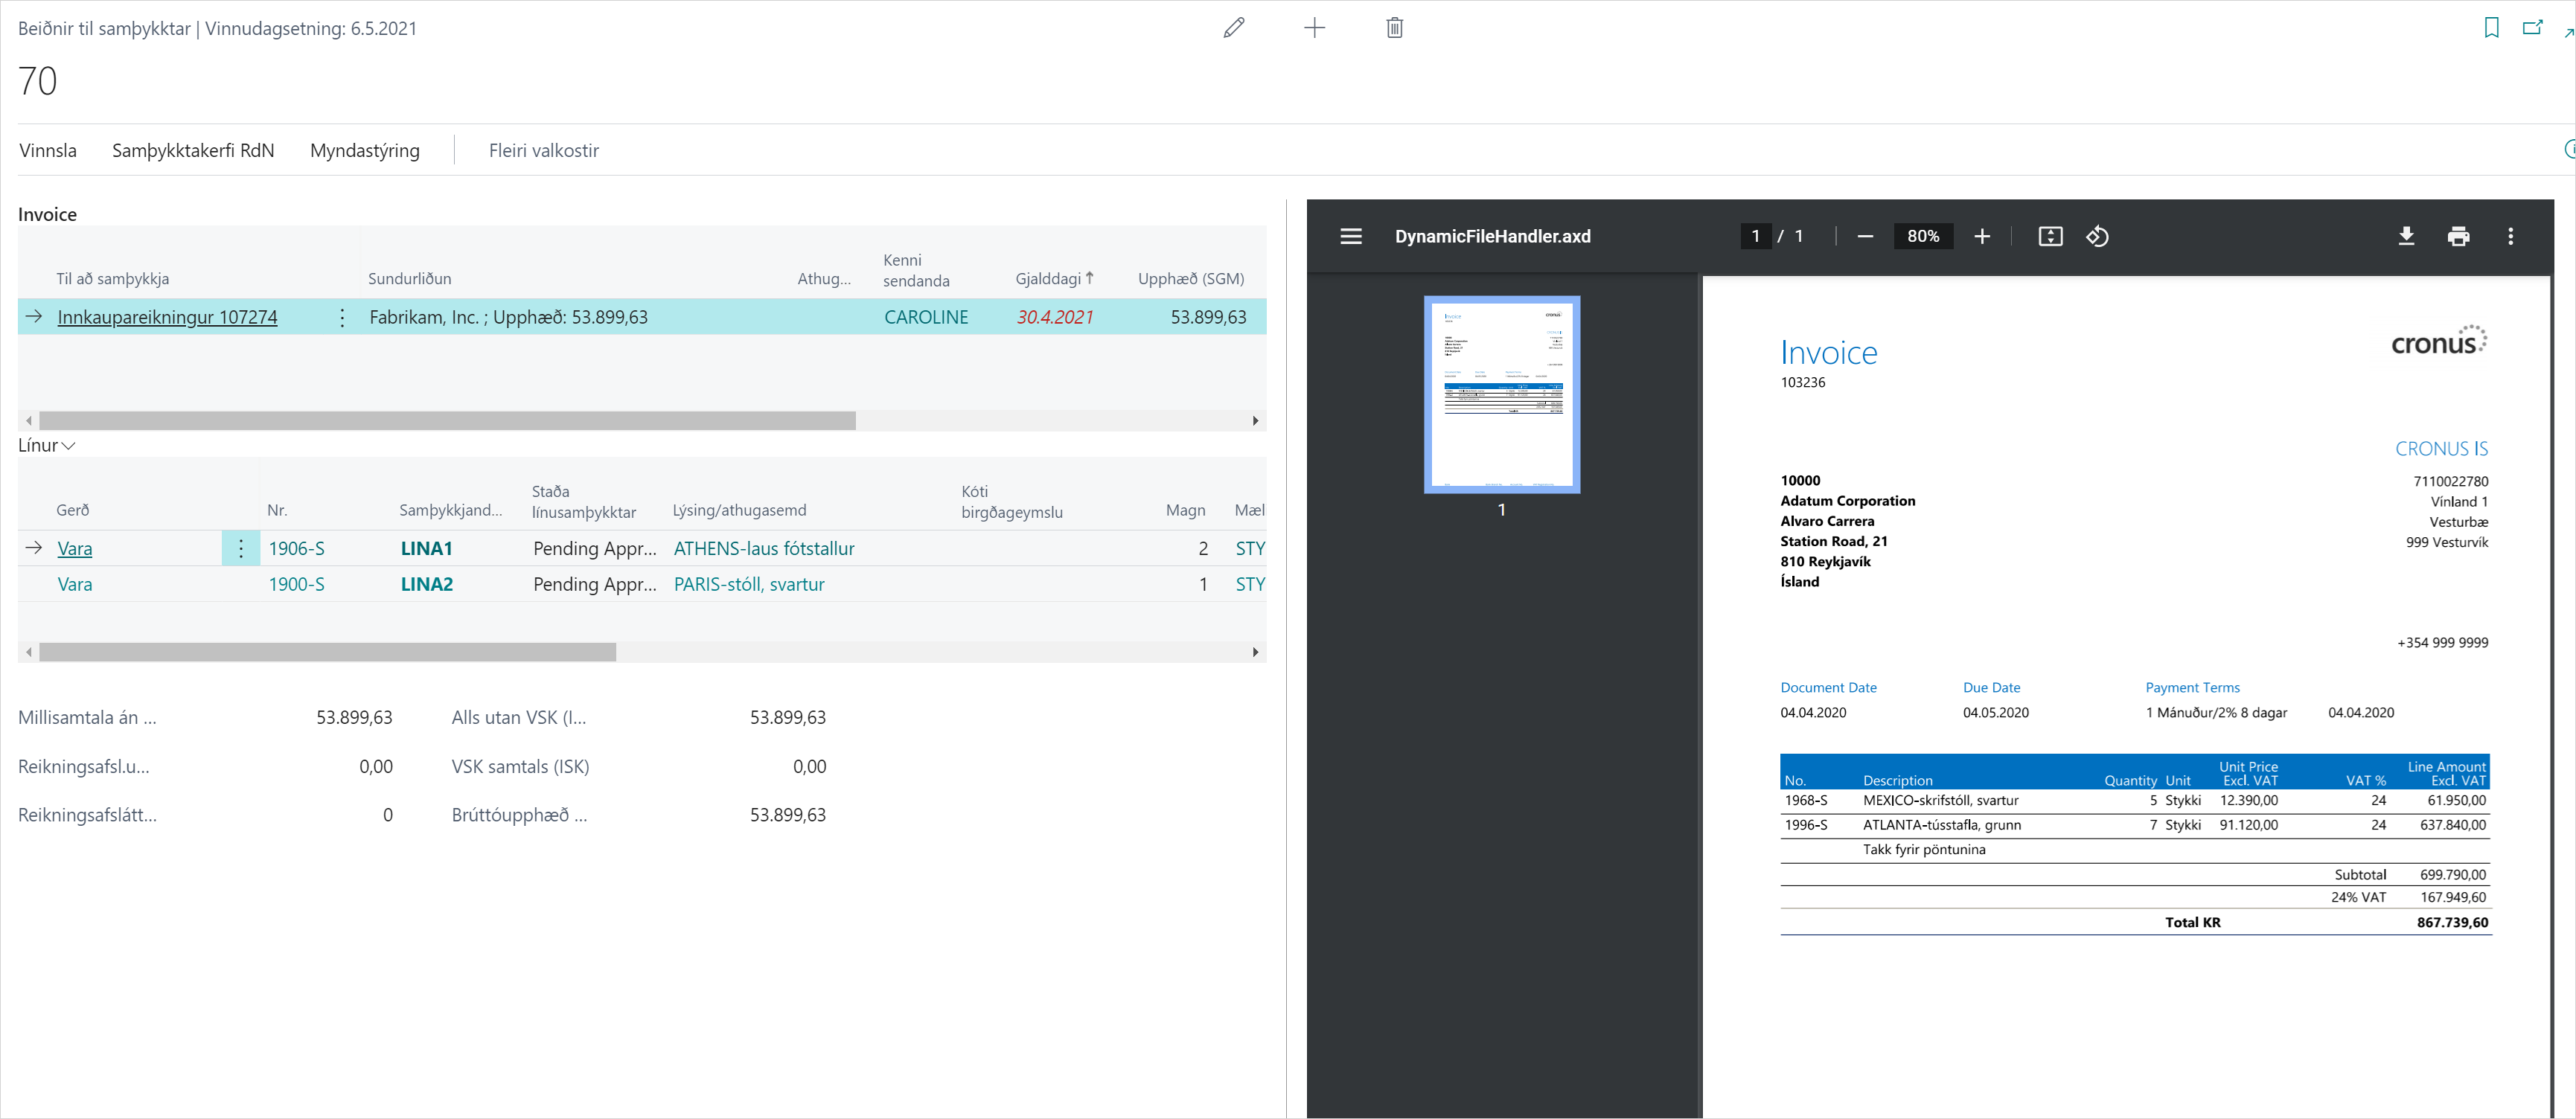Rotate the PDF document counterclockwise
The height and width of the screenshot is (1119, 2576).
pyautogui.click(x=2097, y=236)
